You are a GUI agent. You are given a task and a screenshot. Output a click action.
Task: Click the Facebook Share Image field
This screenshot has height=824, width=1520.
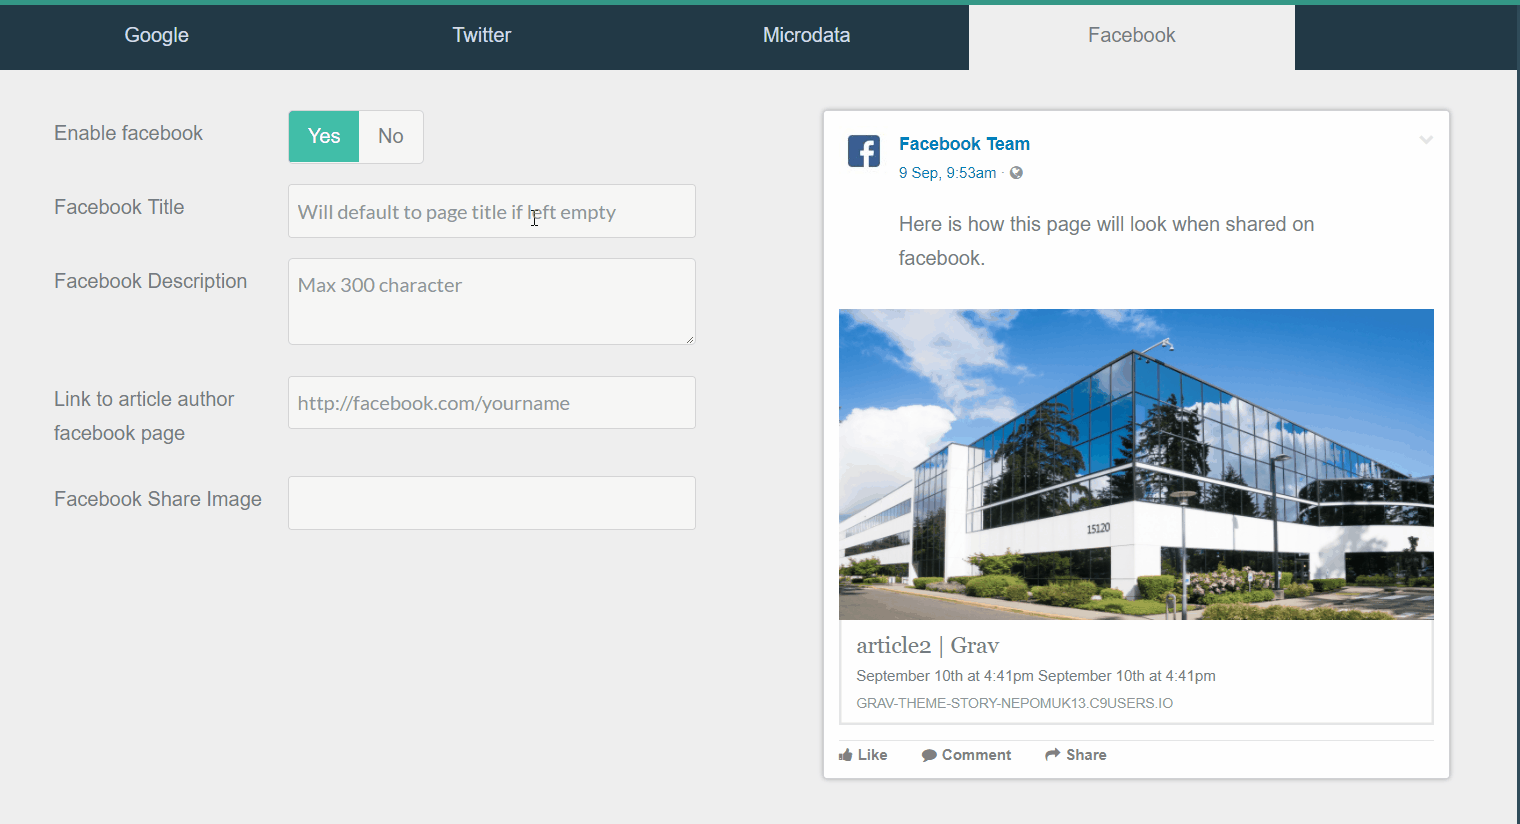click(492, 503)
